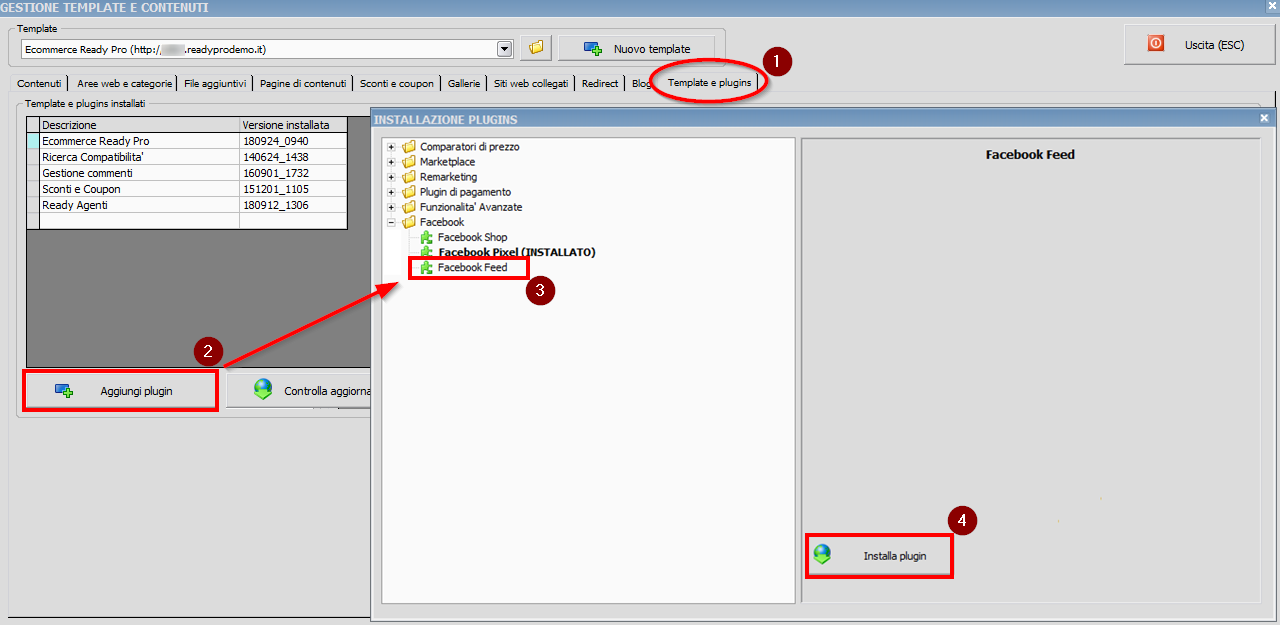This screenshot has width=1280, height=625.
Task: Click version cell 180924_0940
Action: (x=293, y=141)
